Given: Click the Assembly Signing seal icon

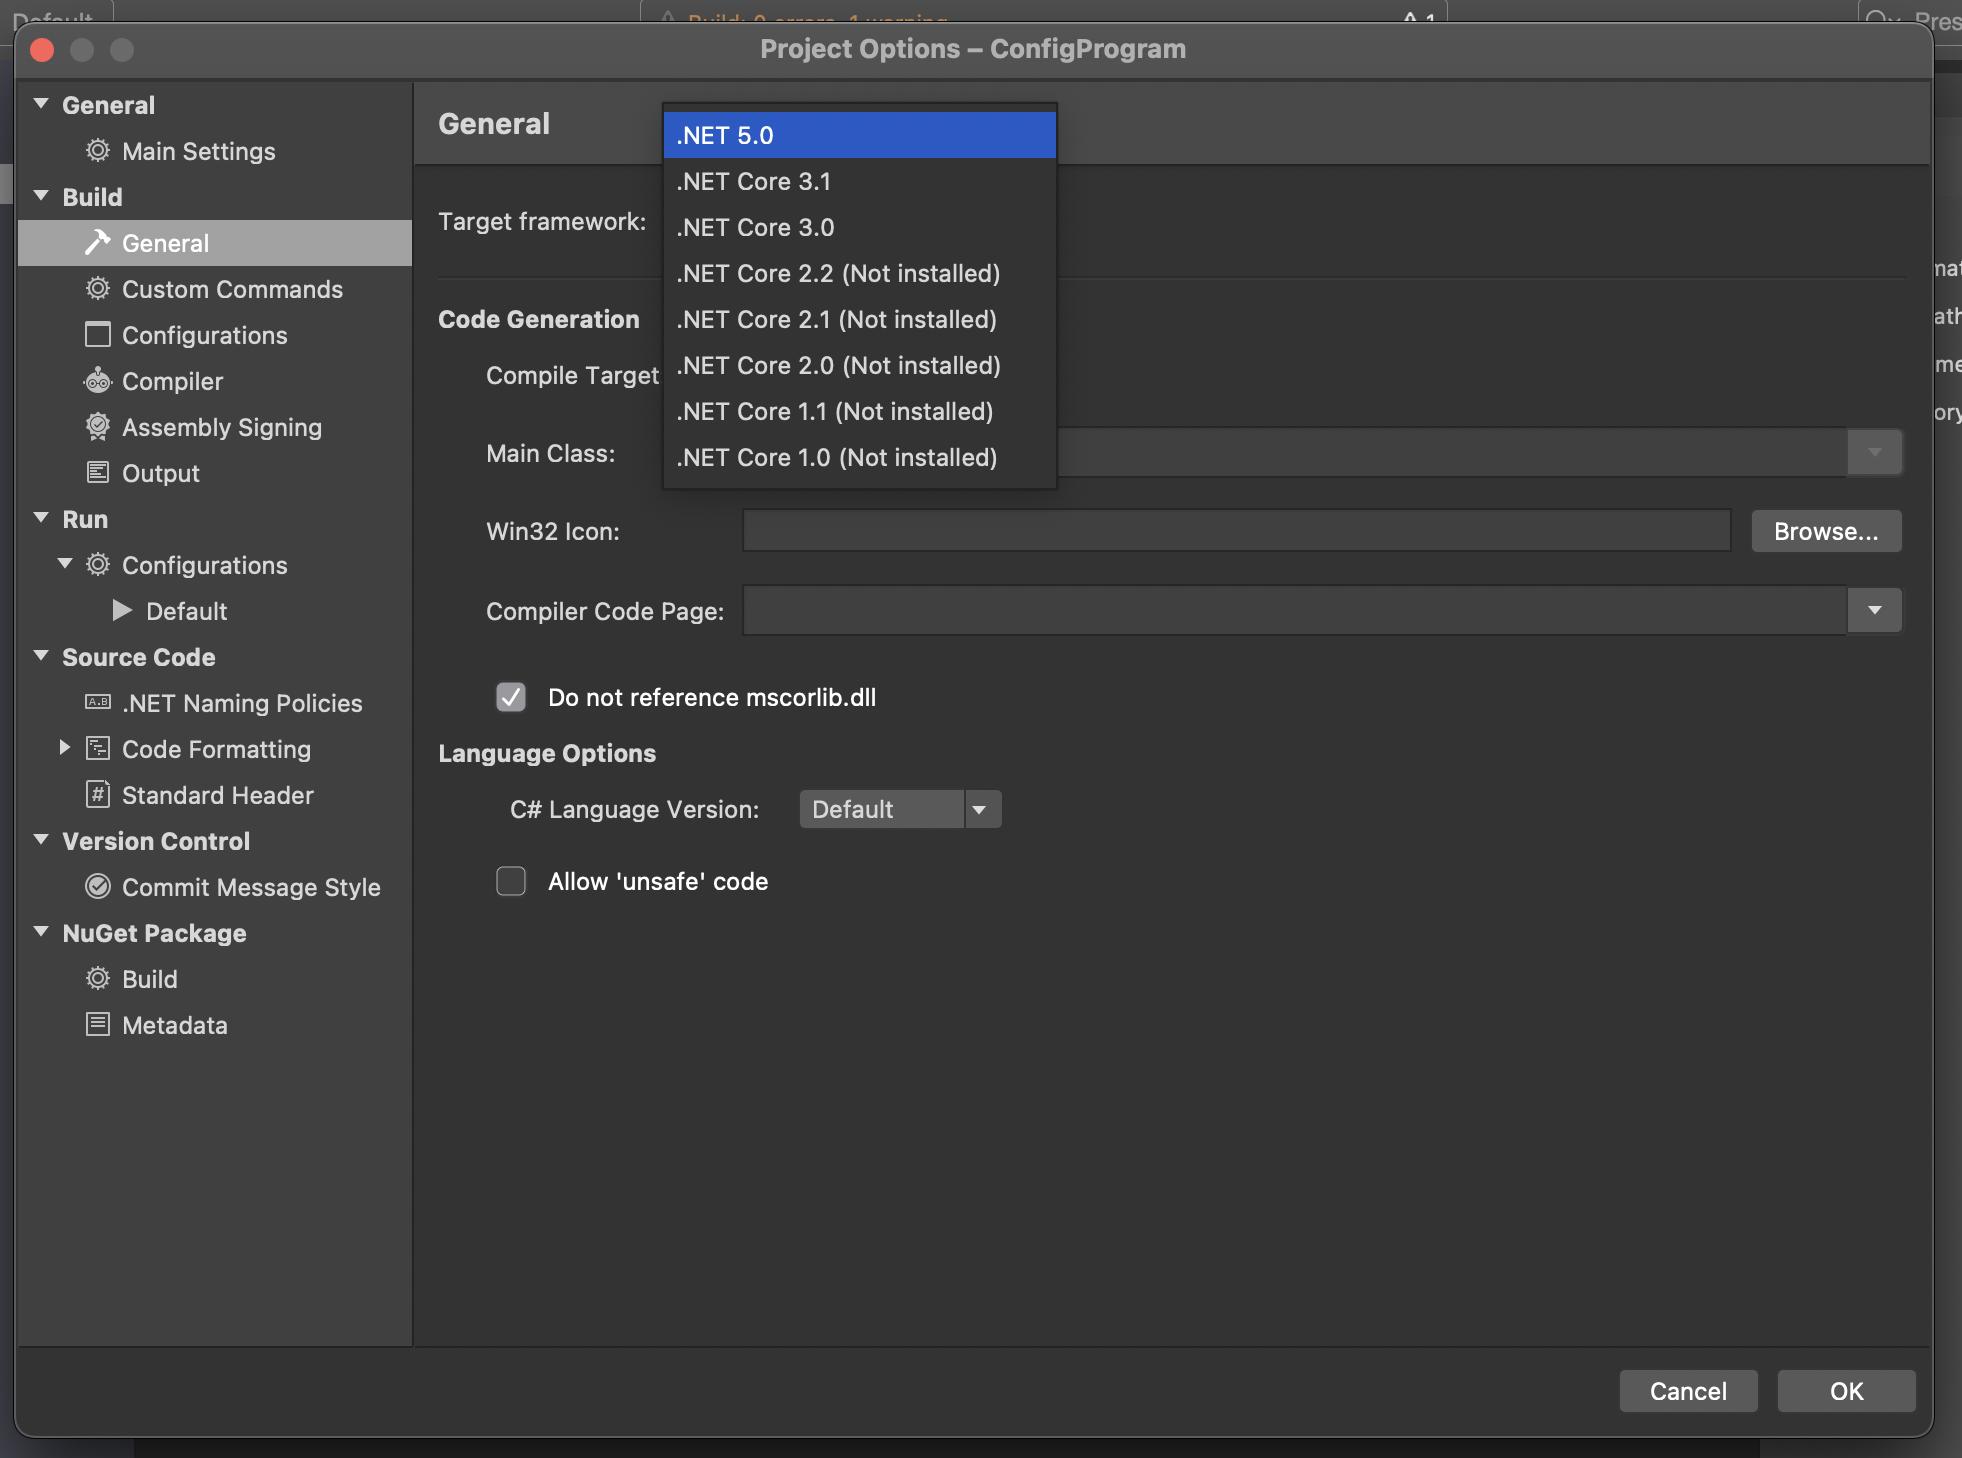Looking at the screenshot, I should 97,427.
